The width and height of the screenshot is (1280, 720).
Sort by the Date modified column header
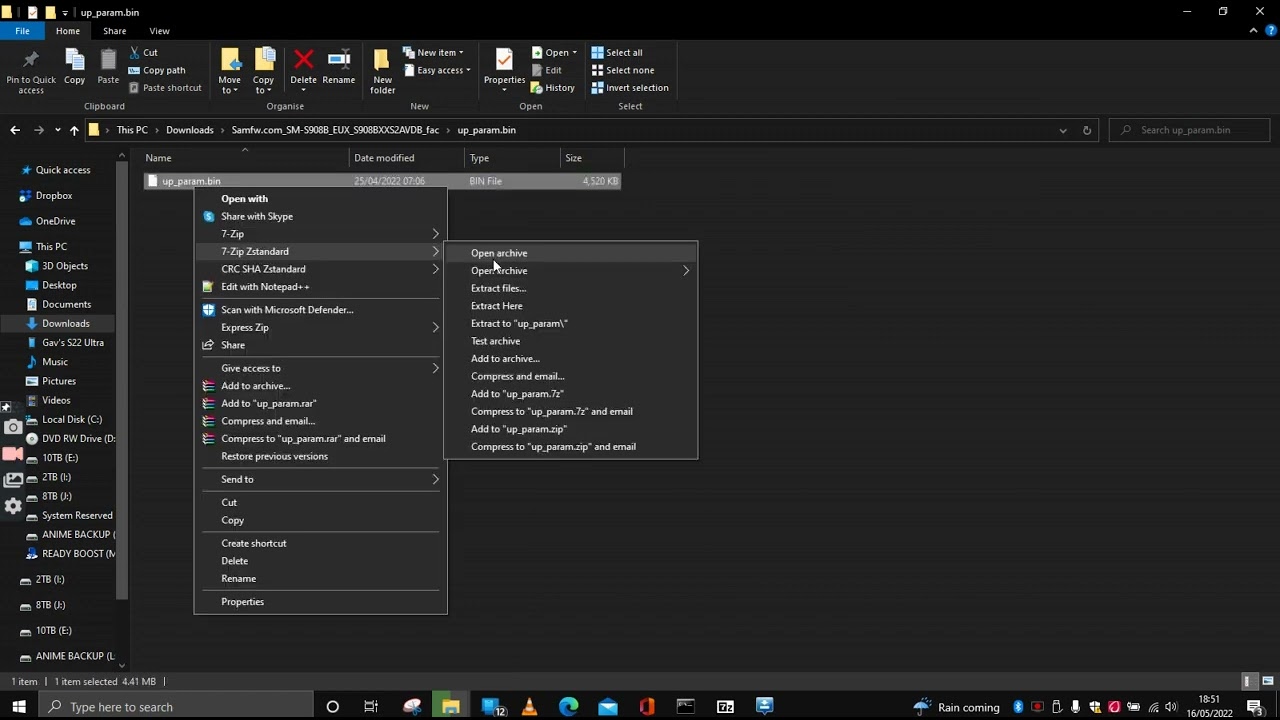pos(407,158)
